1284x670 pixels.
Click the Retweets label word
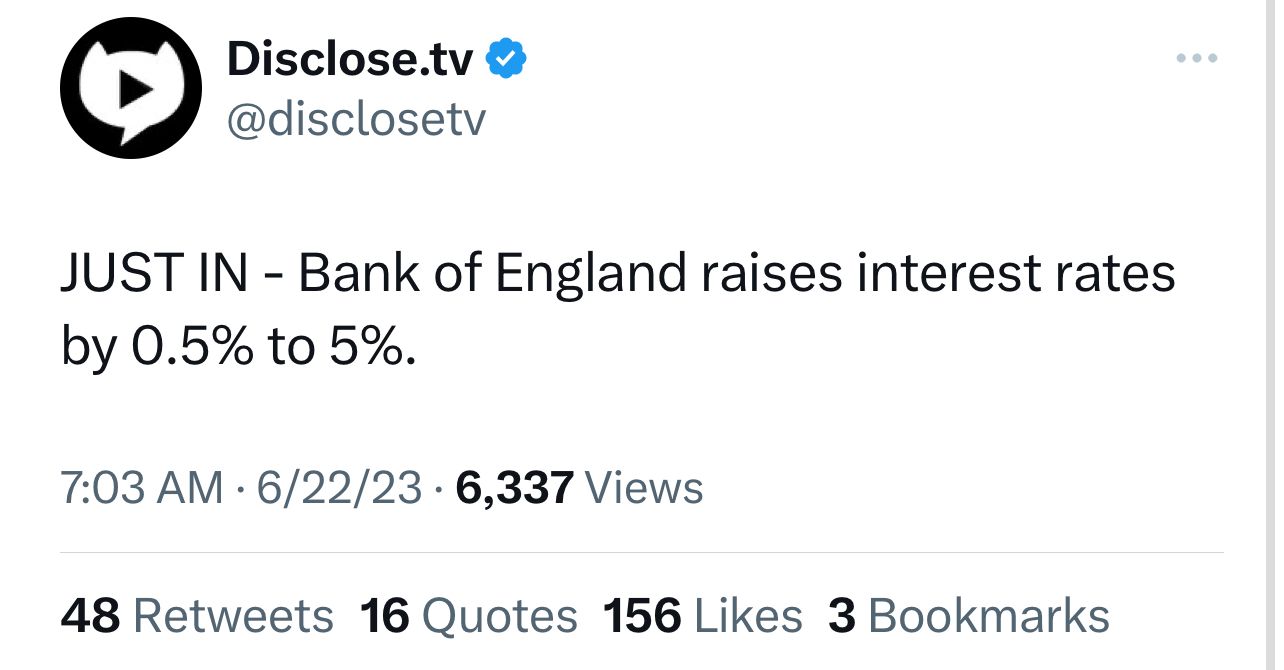click(233, 615)
